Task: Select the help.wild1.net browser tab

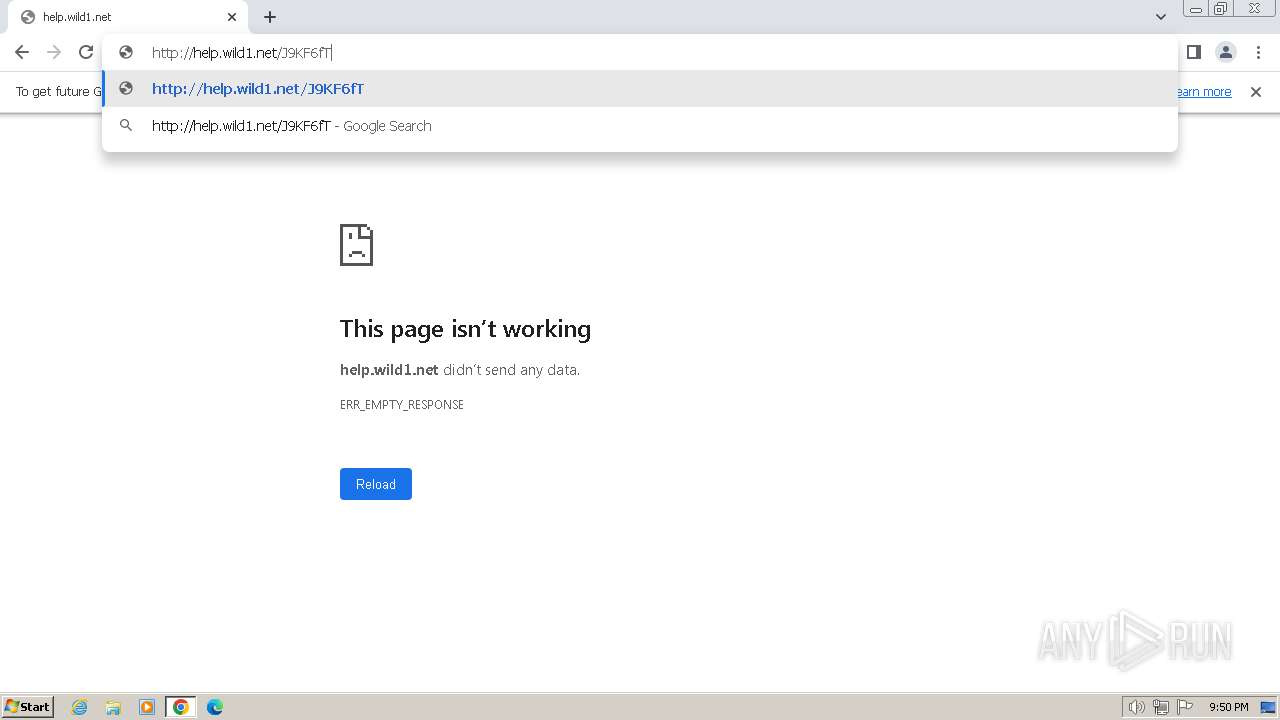Action: [x=128, y=17]
